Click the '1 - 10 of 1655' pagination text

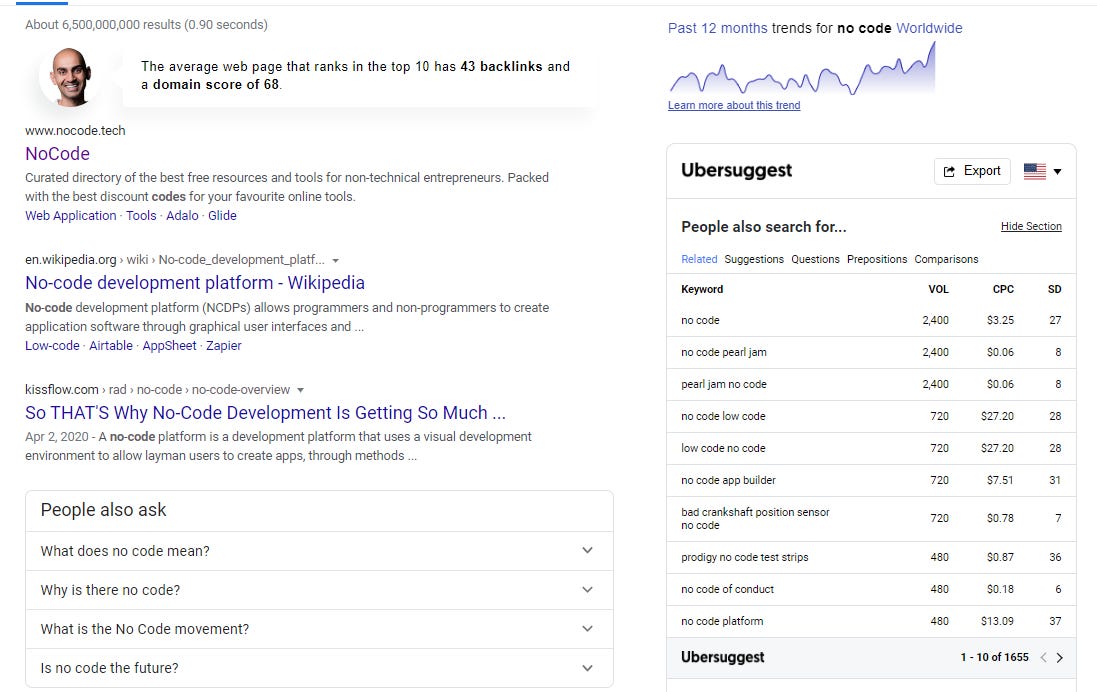click(x=994, y=658)
